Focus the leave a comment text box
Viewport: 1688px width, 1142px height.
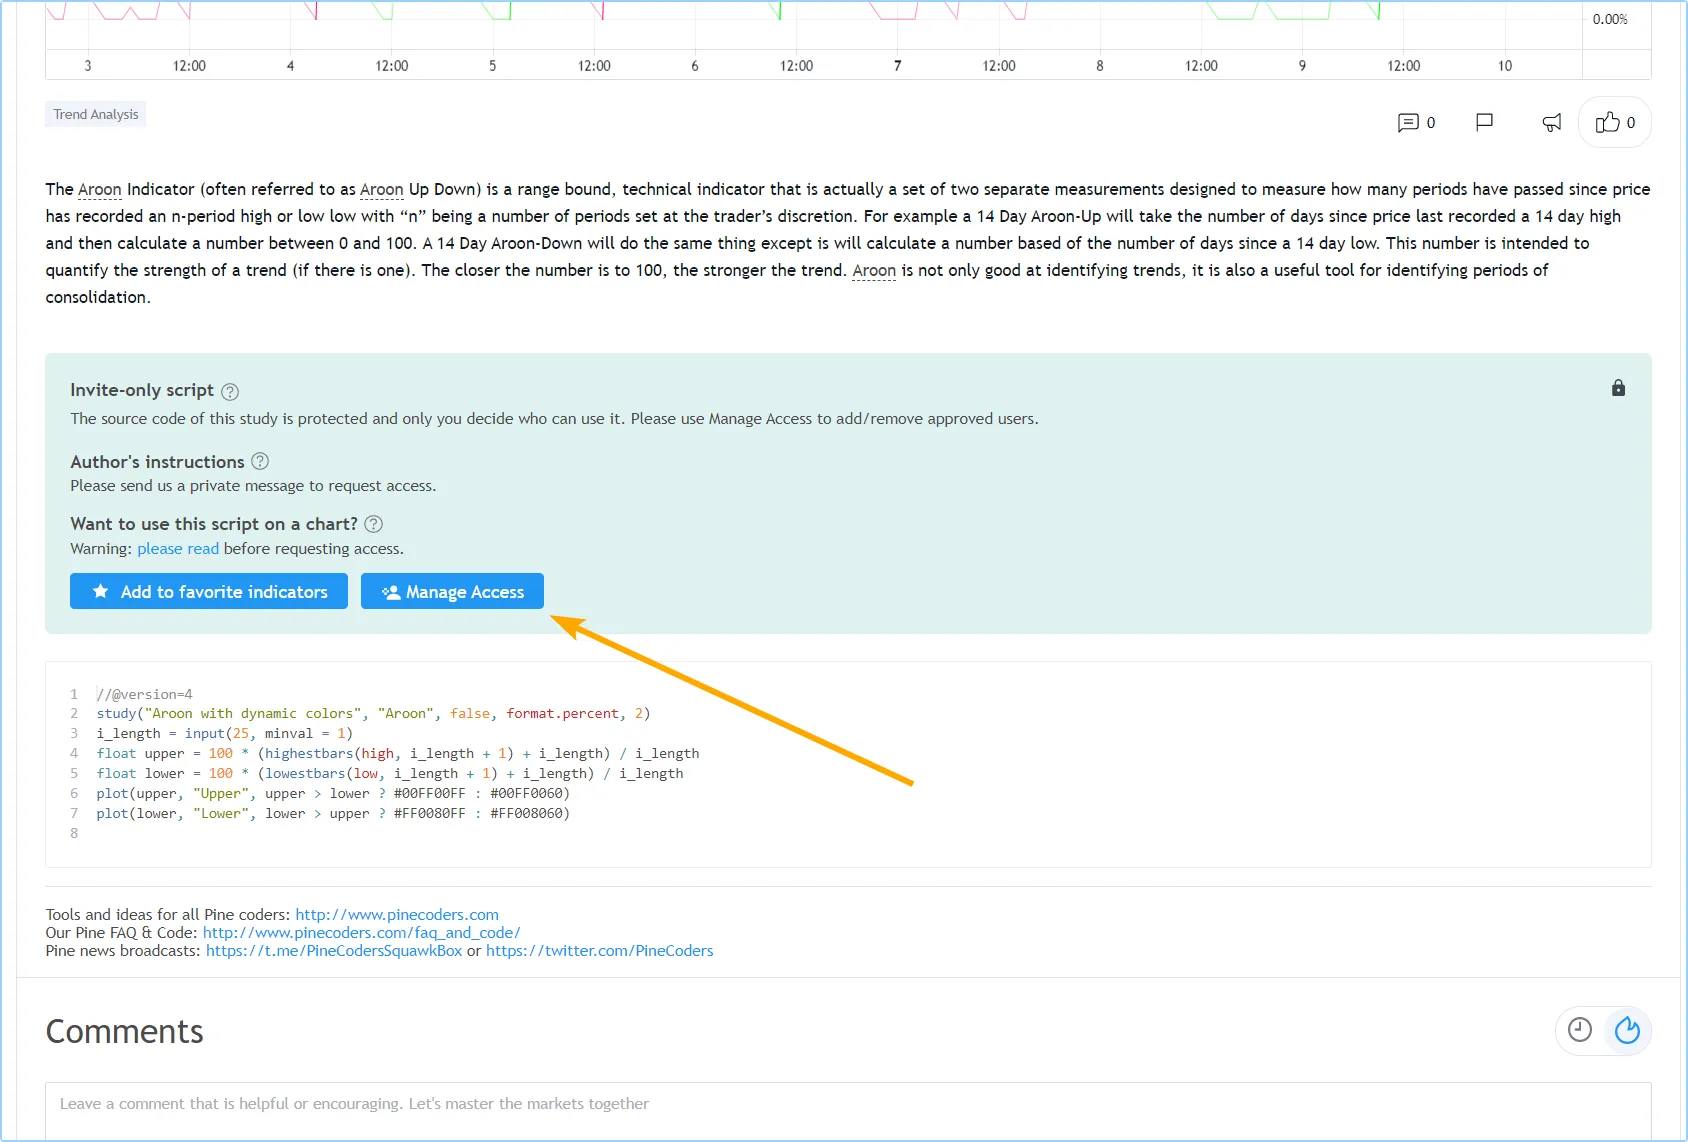[x=848, y=1104]
